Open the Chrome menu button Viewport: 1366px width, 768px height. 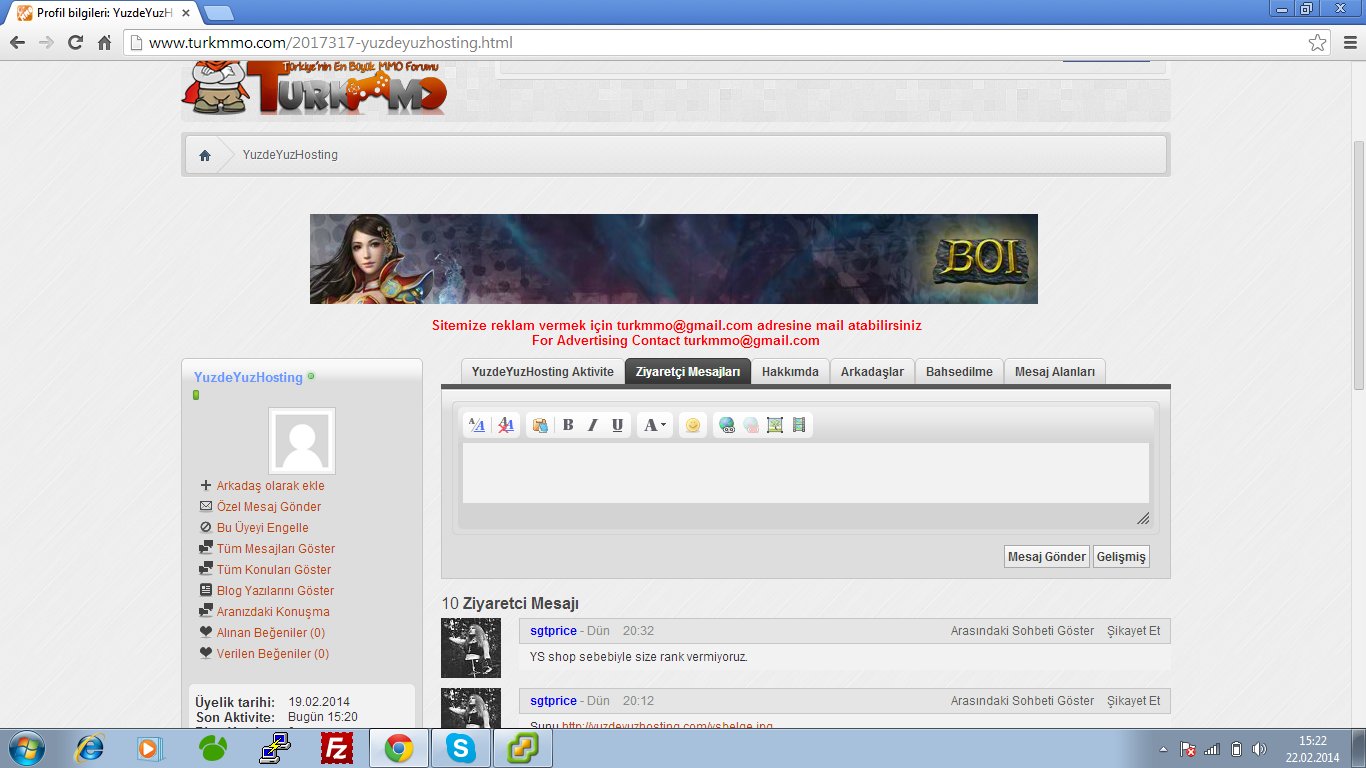click(x=1348, y=43)
